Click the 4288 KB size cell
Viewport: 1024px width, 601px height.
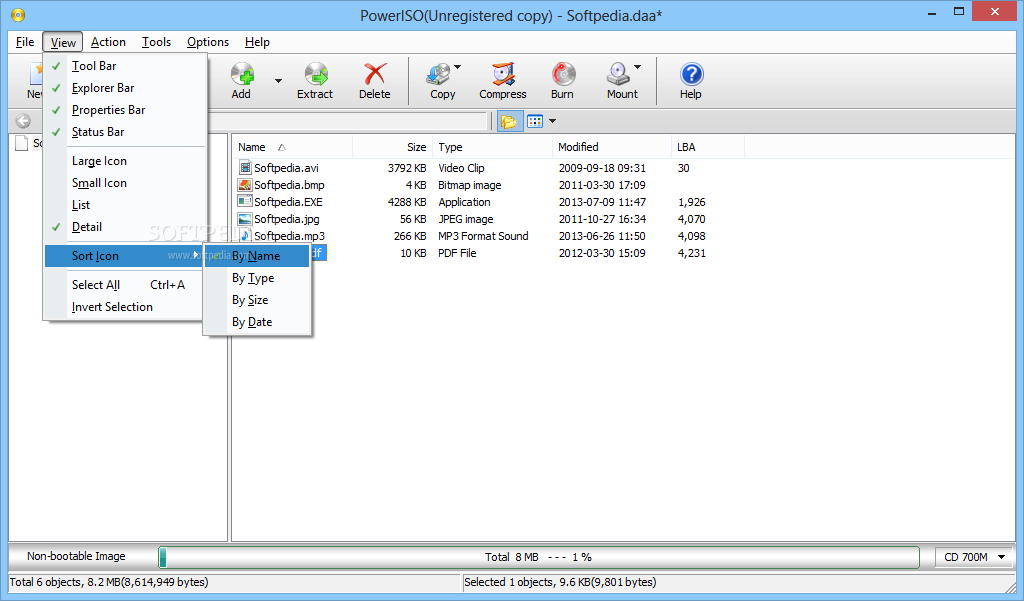pyautogui.click(x=407, y=202)
